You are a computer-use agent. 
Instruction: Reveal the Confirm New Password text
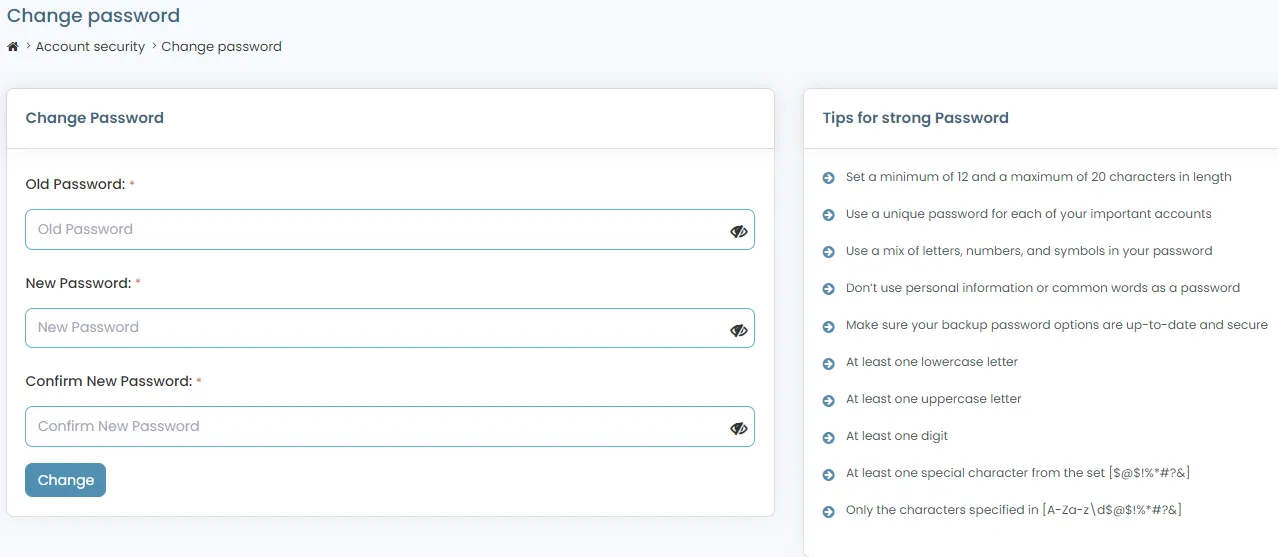pyautogui.click(x=739, y=428)
